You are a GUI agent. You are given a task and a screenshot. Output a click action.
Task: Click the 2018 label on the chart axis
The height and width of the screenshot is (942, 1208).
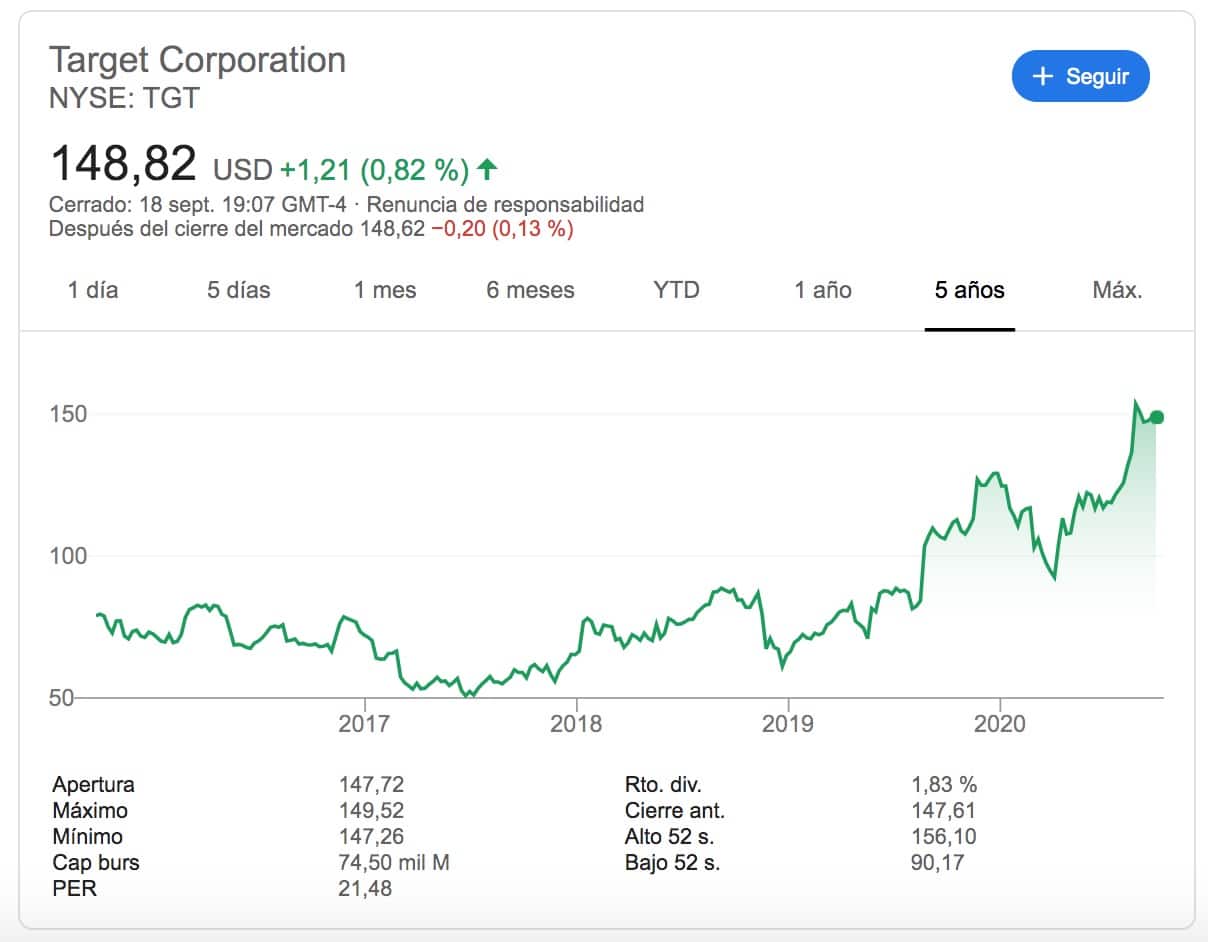[576, 723]
